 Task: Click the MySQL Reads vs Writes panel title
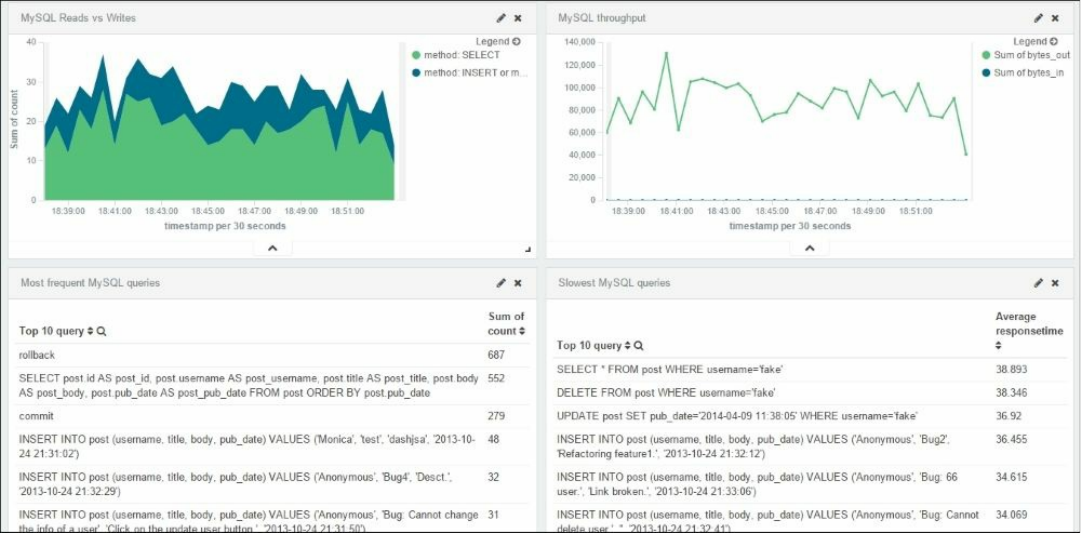(78, 19)
